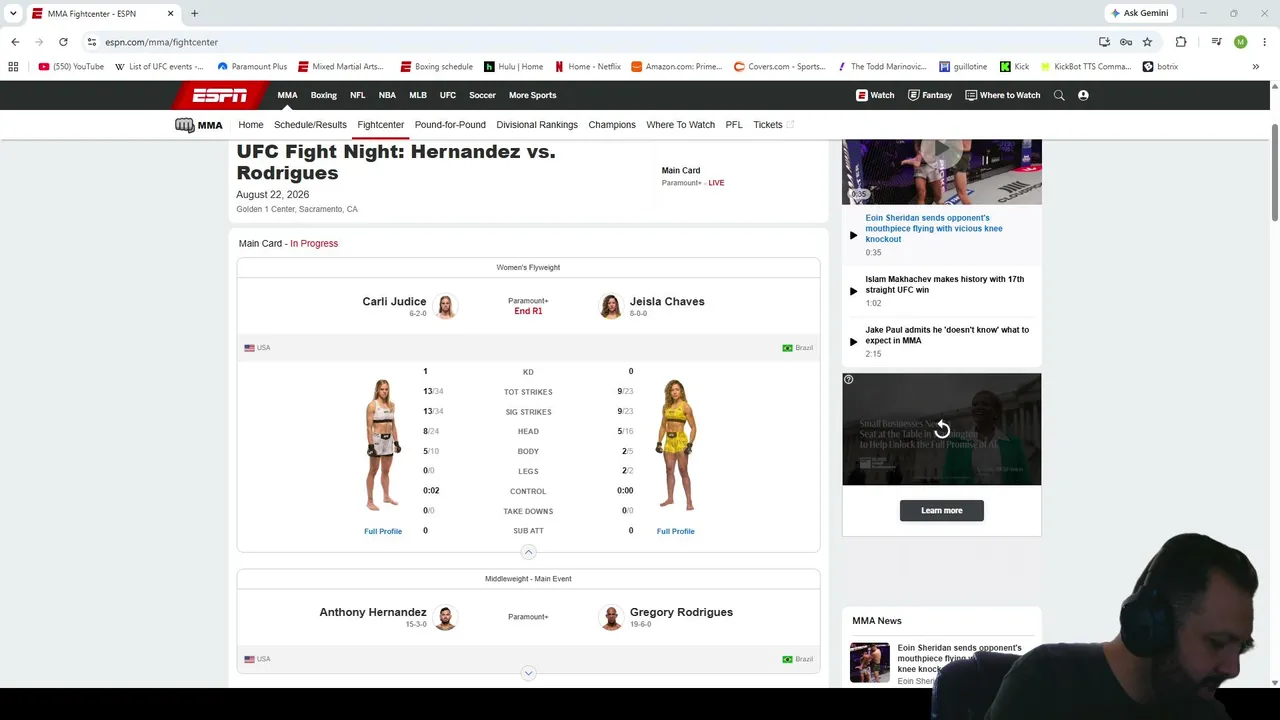Open the password manager key icon
Image resolution: width=1280 pixels, height=720 pixels.
point(1126,42)
